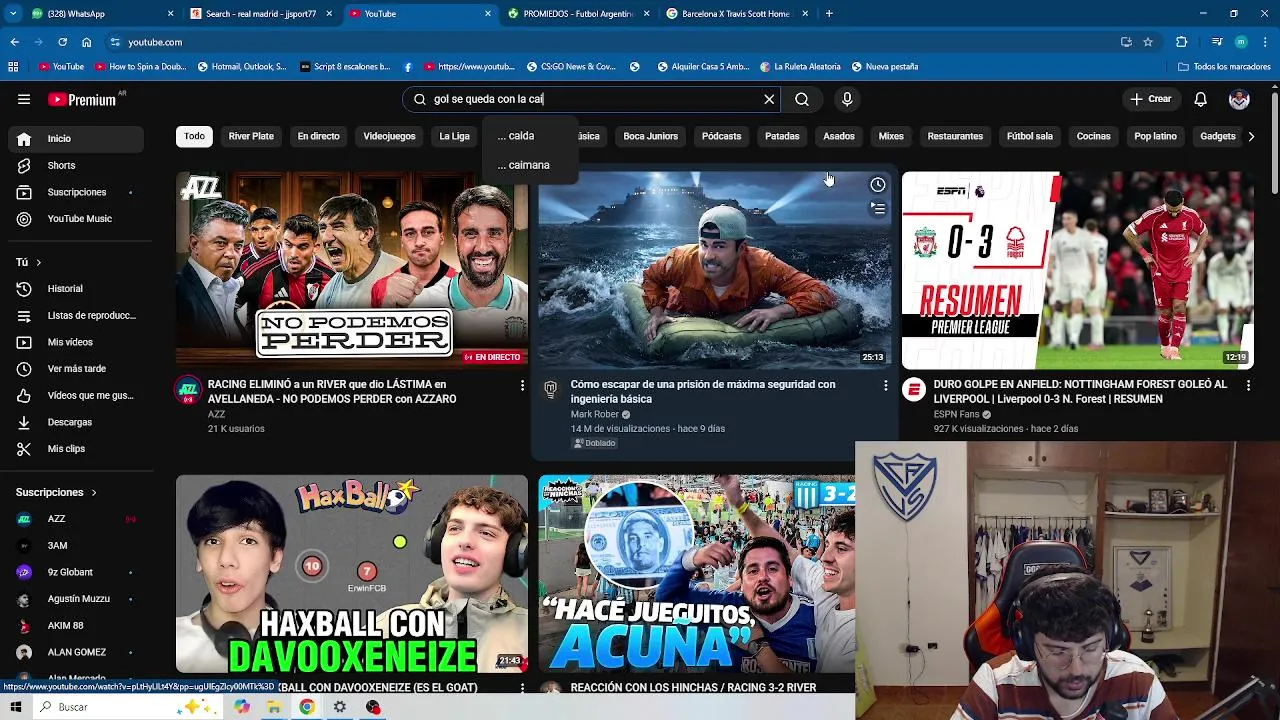Open 3AM subscription in the sidebar

[76, 546]
